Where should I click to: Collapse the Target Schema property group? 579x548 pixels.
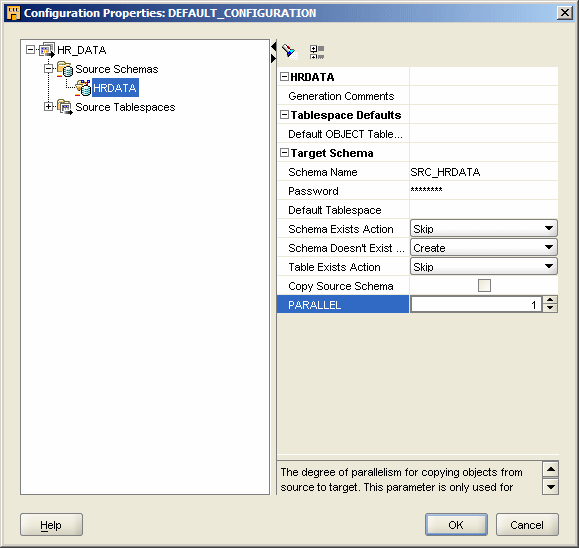point(284,153)
